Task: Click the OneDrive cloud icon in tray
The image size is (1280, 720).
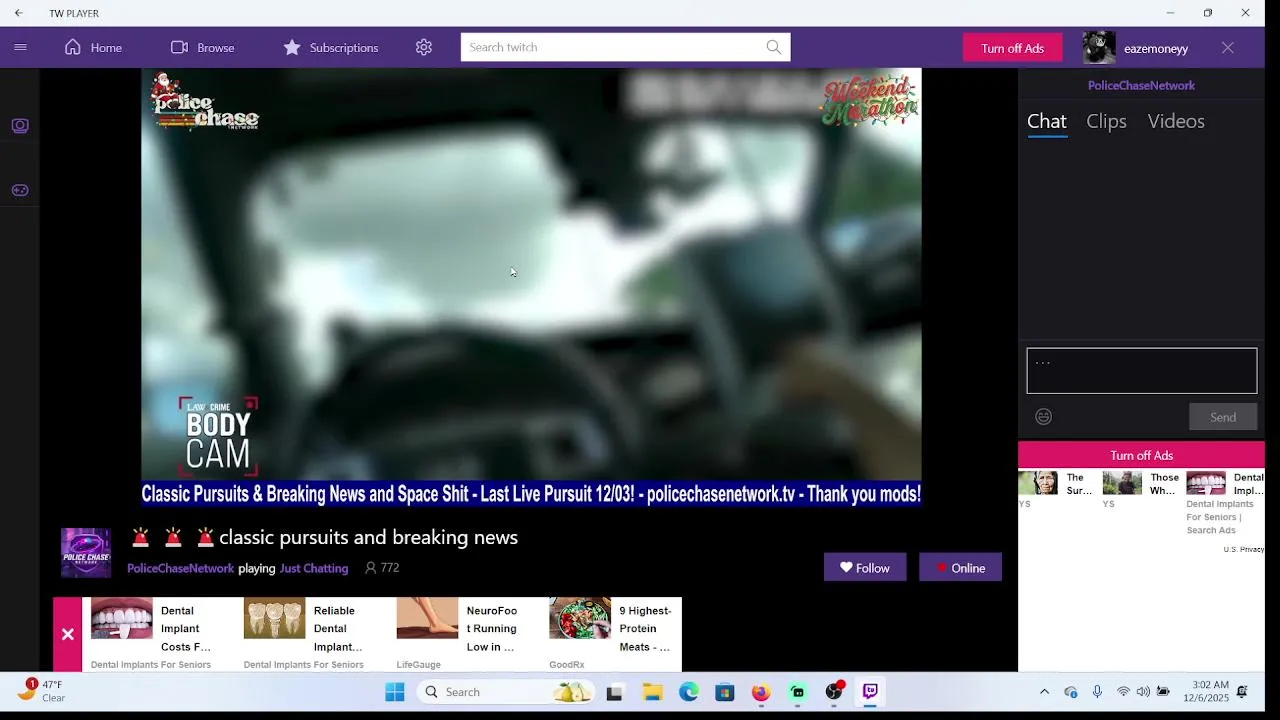Action: pyautogui.click(x=1071, y=692)
